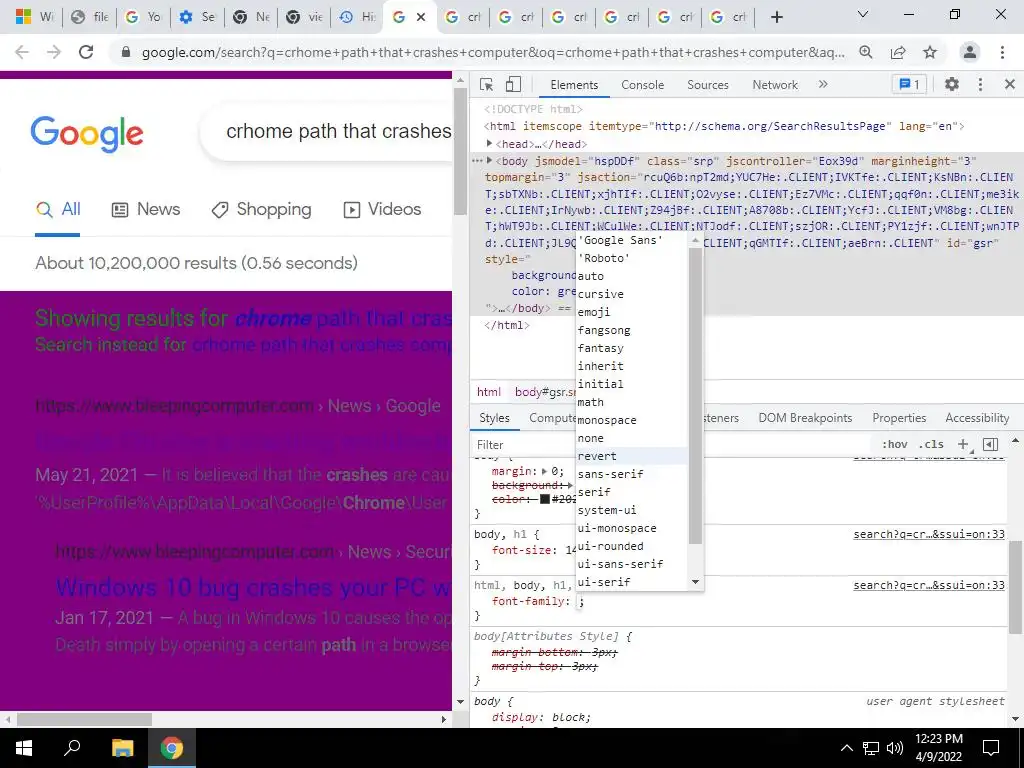Open the Videos search filter
Screen dimensions: 1024x768
pyautogui.click(x=382, y=210)
